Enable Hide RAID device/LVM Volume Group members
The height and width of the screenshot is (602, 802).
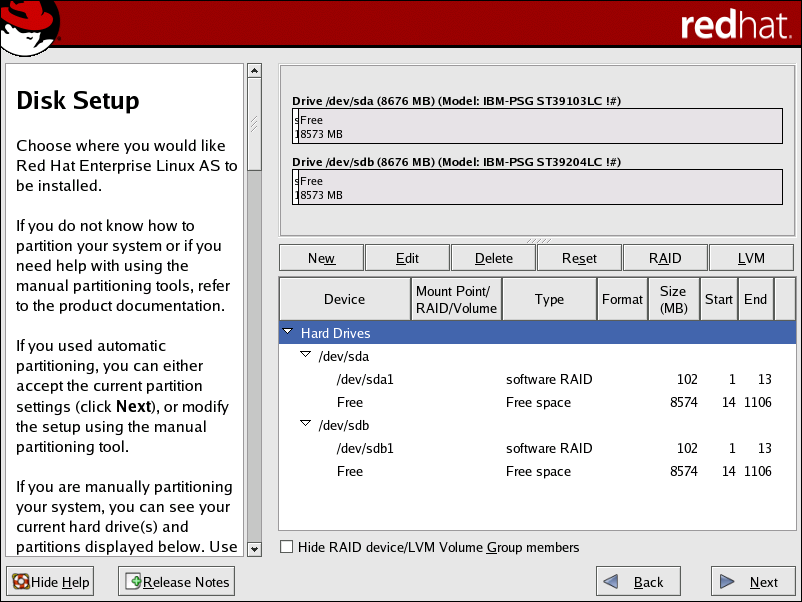point(286,548)
